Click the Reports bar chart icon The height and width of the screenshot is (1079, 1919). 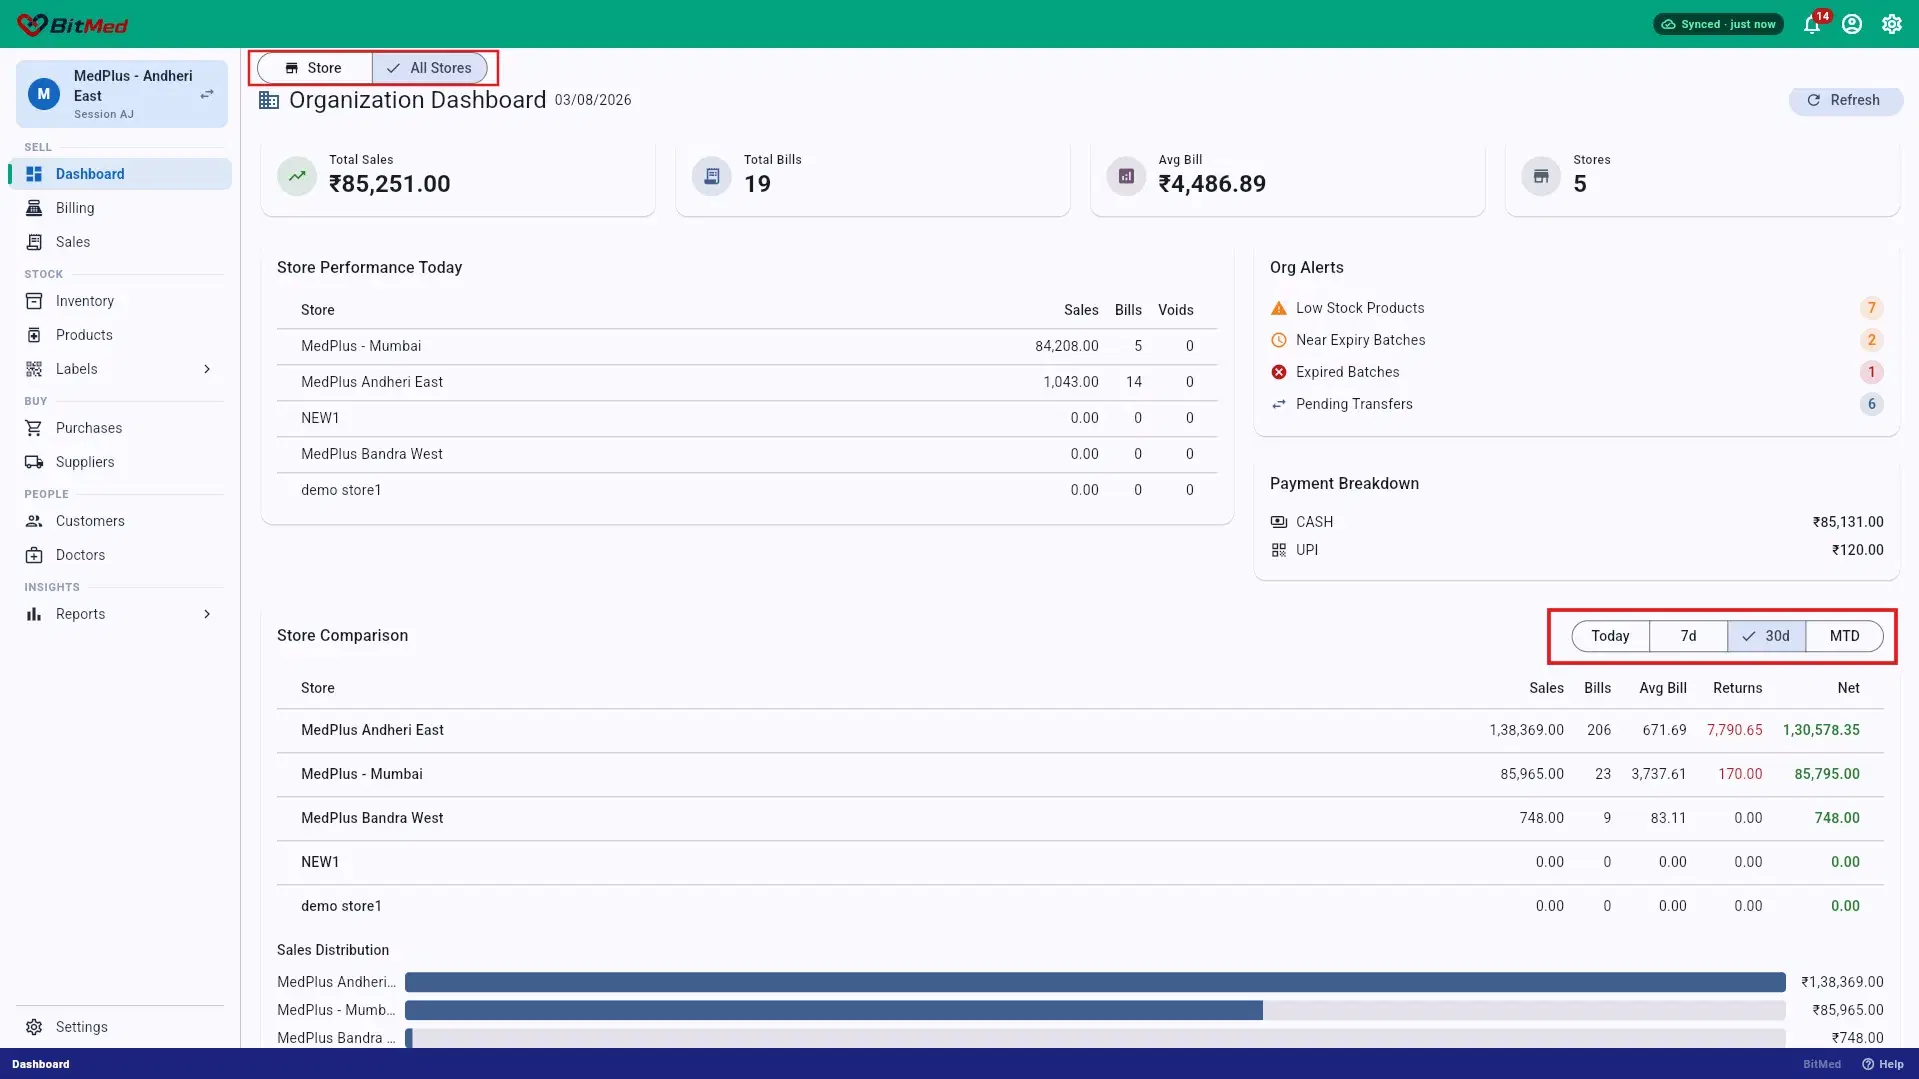pyautogui.click(x=34, y=614)
